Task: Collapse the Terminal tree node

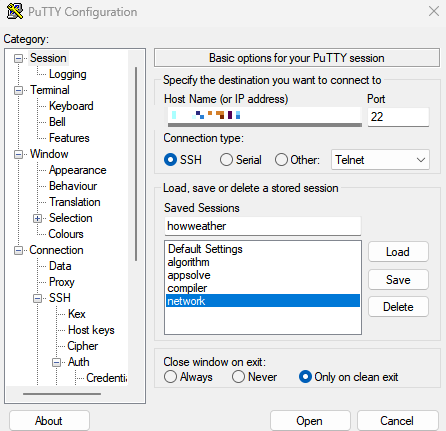Action: 18,91
